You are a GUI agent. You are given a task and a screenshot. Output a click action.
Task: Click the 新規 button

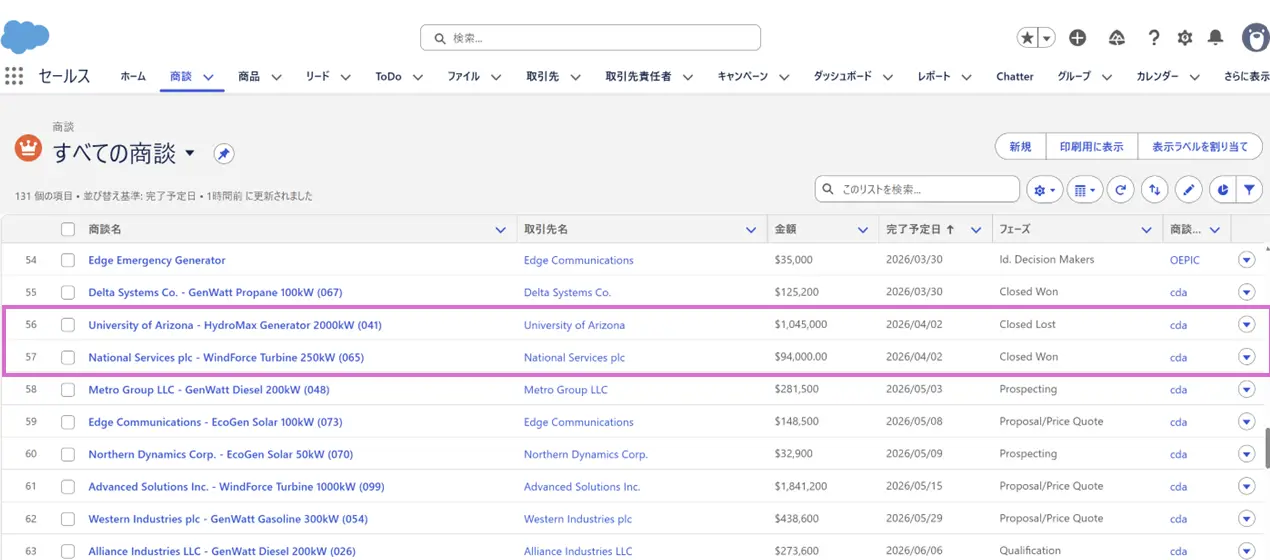pos(1020,146)
